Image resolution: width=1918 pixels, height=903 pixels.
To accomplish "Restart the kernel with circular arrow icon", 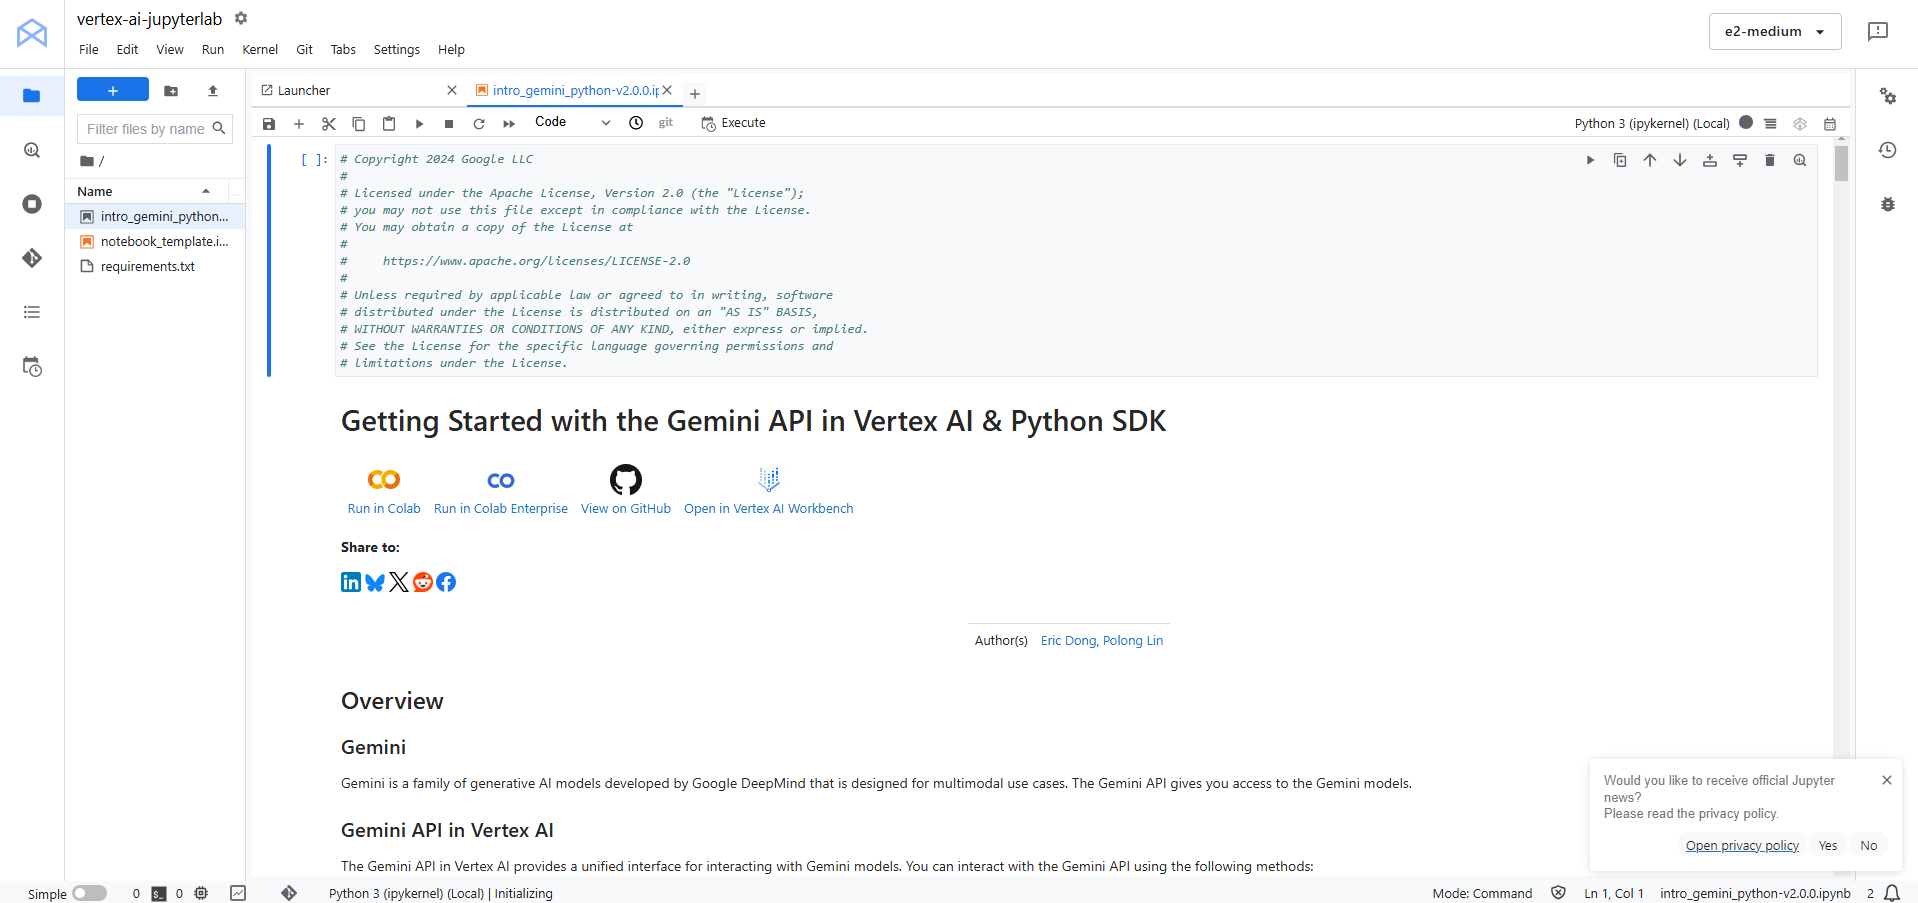I will (x=479, y=124).
